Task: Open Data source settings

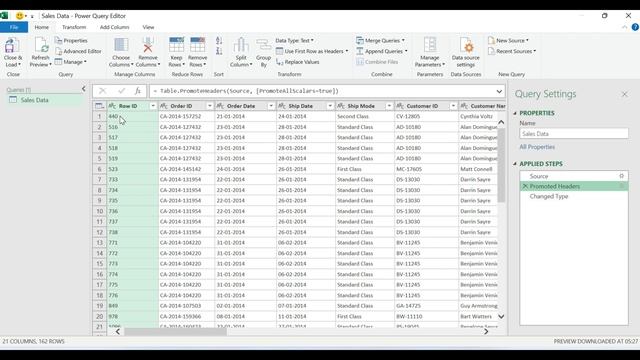Action: pos(466,52)
